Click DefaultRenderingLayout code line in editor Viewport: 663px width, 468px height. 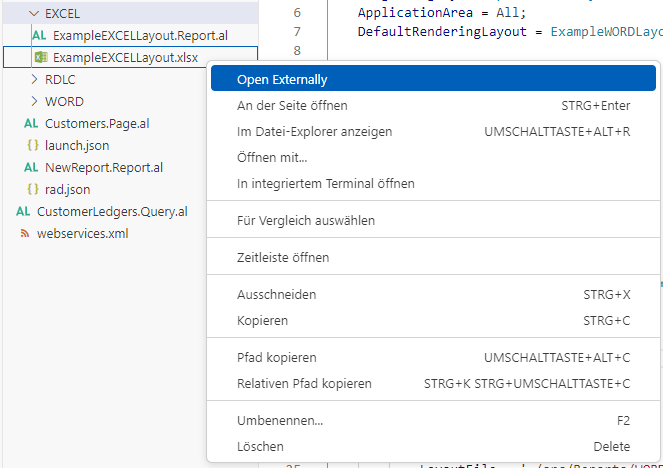click(510, 31)
